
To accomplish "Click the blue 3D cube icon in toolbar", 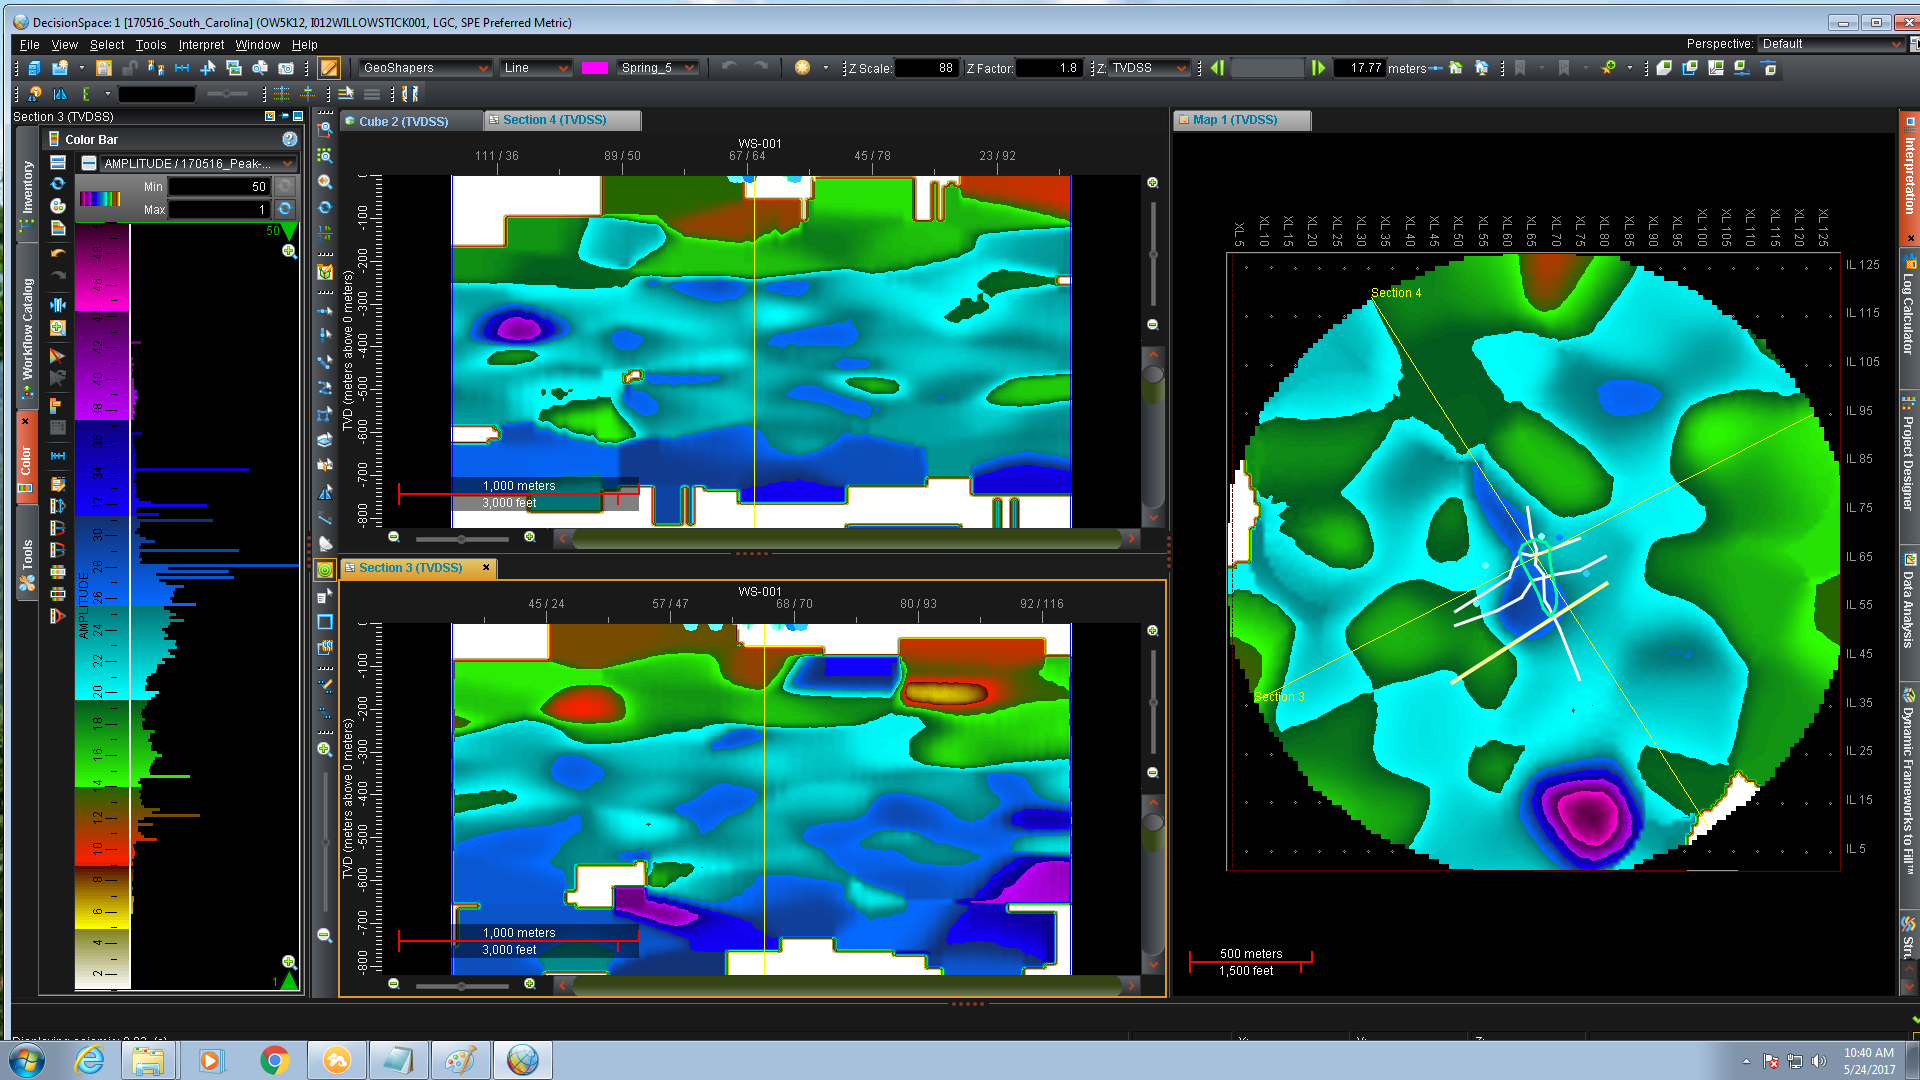I will point(34,68).
